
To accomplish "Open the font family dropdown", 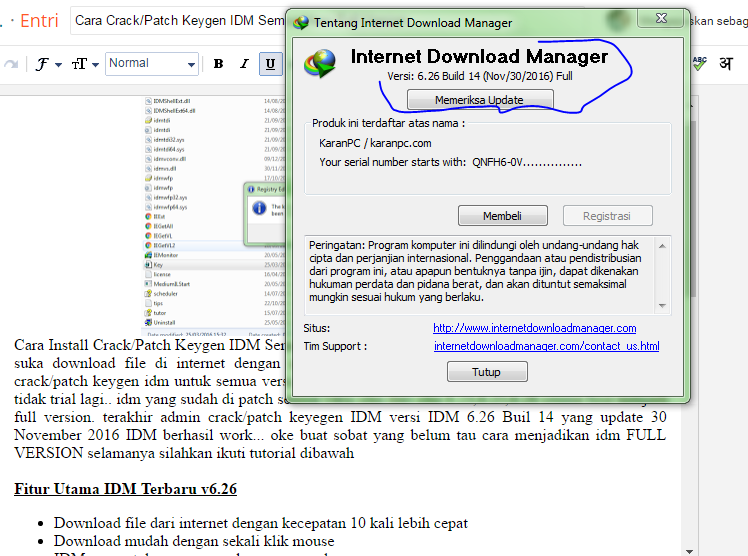I will (x=48, y=64).
